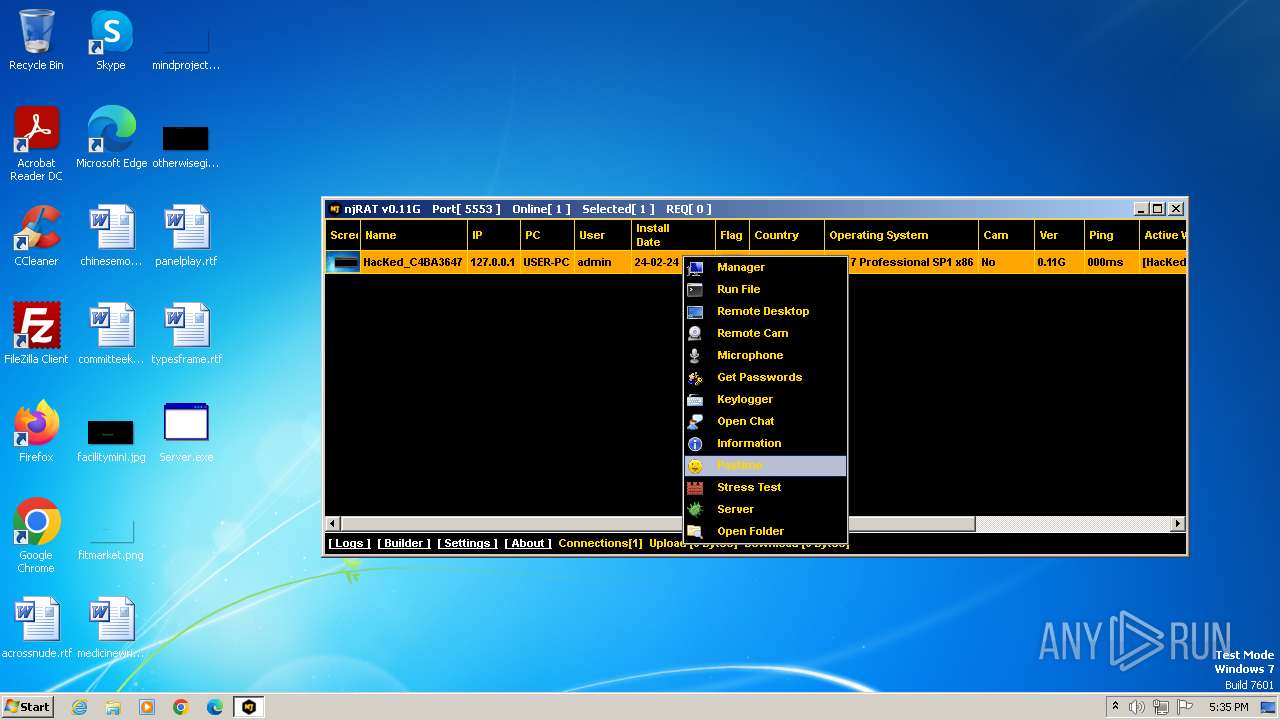Click the Keylogger keyboard icon
The image size is (1280, 720).
pos(695,399)
